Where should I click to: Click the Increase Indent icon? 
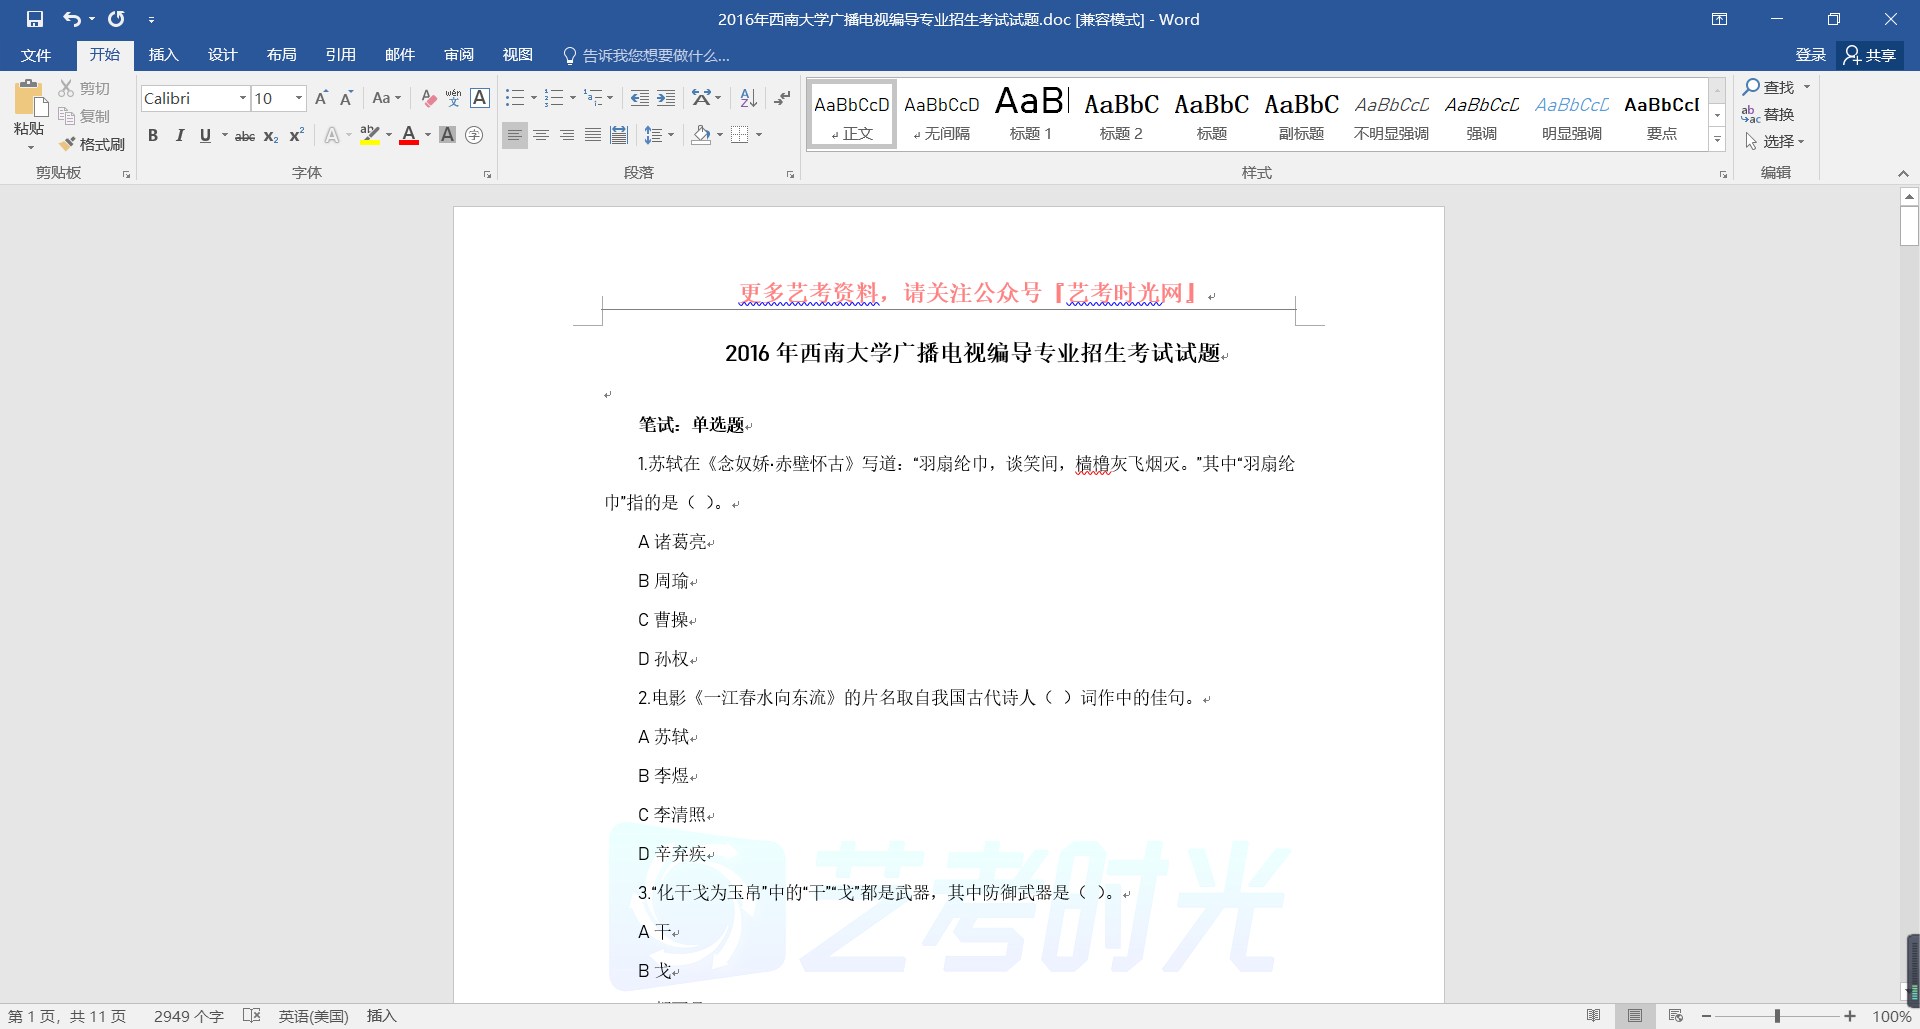(666, 98)
